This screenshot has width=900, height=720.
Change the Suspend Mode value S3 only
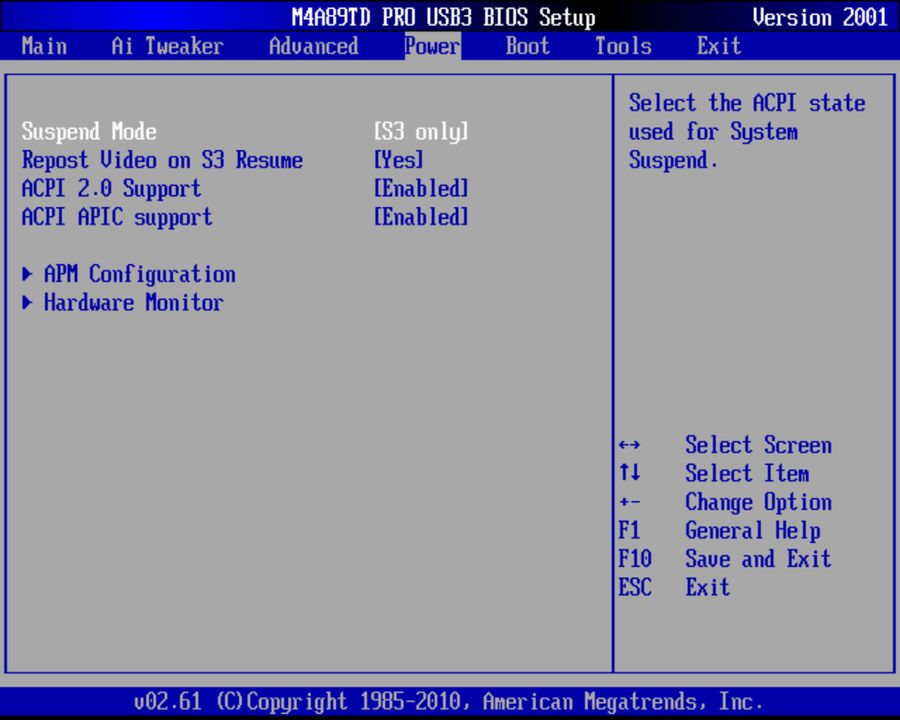421,131
